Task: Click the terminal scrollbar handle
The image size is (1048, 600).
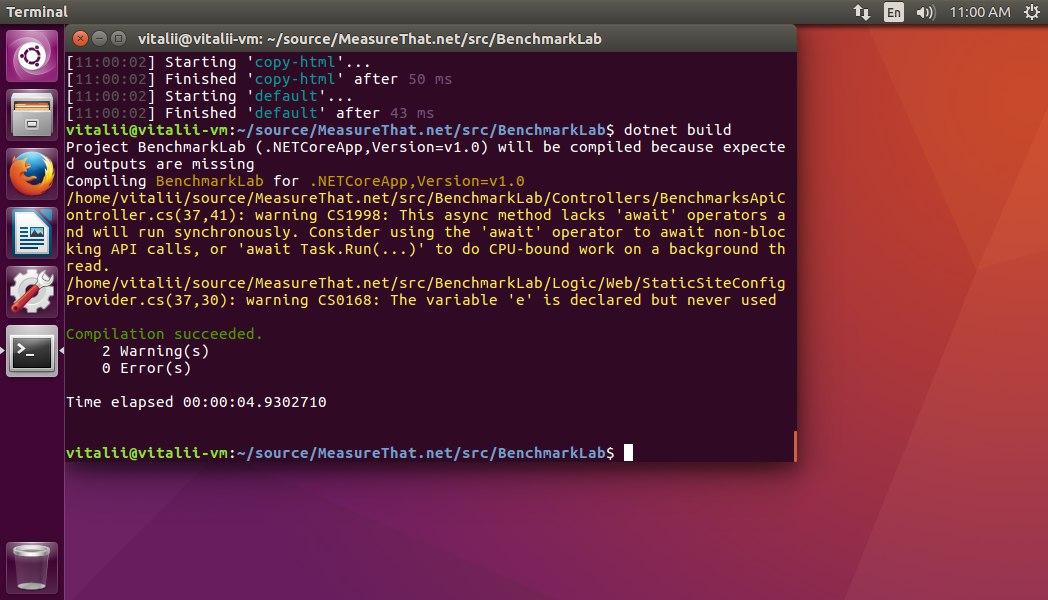Action: pyautogui.click(x=795, y=446)
